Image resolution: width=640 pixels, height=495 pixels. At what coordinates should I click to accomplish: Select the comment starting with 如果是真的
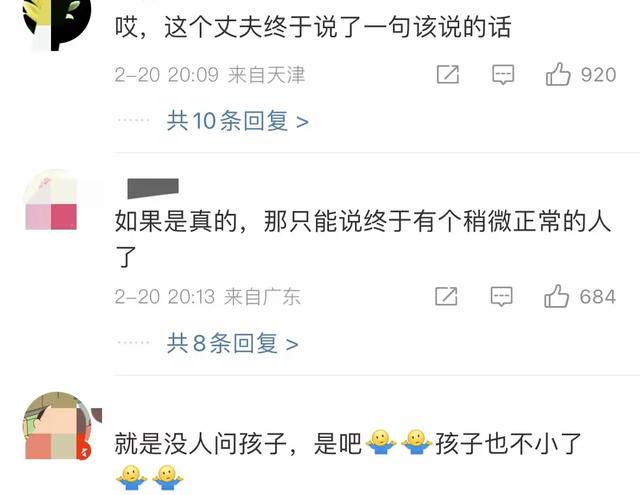click(x=362, y=239)
